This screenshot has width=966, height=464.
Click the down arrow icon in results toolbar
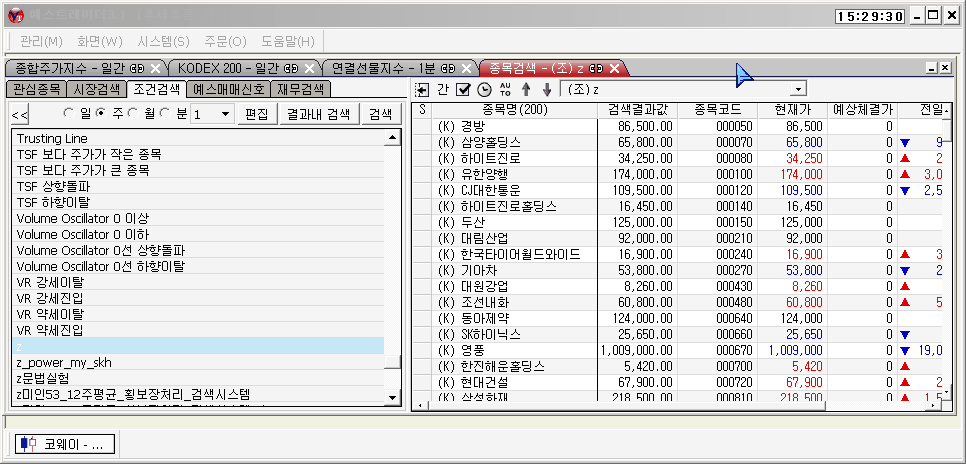(x=546, y=90)
